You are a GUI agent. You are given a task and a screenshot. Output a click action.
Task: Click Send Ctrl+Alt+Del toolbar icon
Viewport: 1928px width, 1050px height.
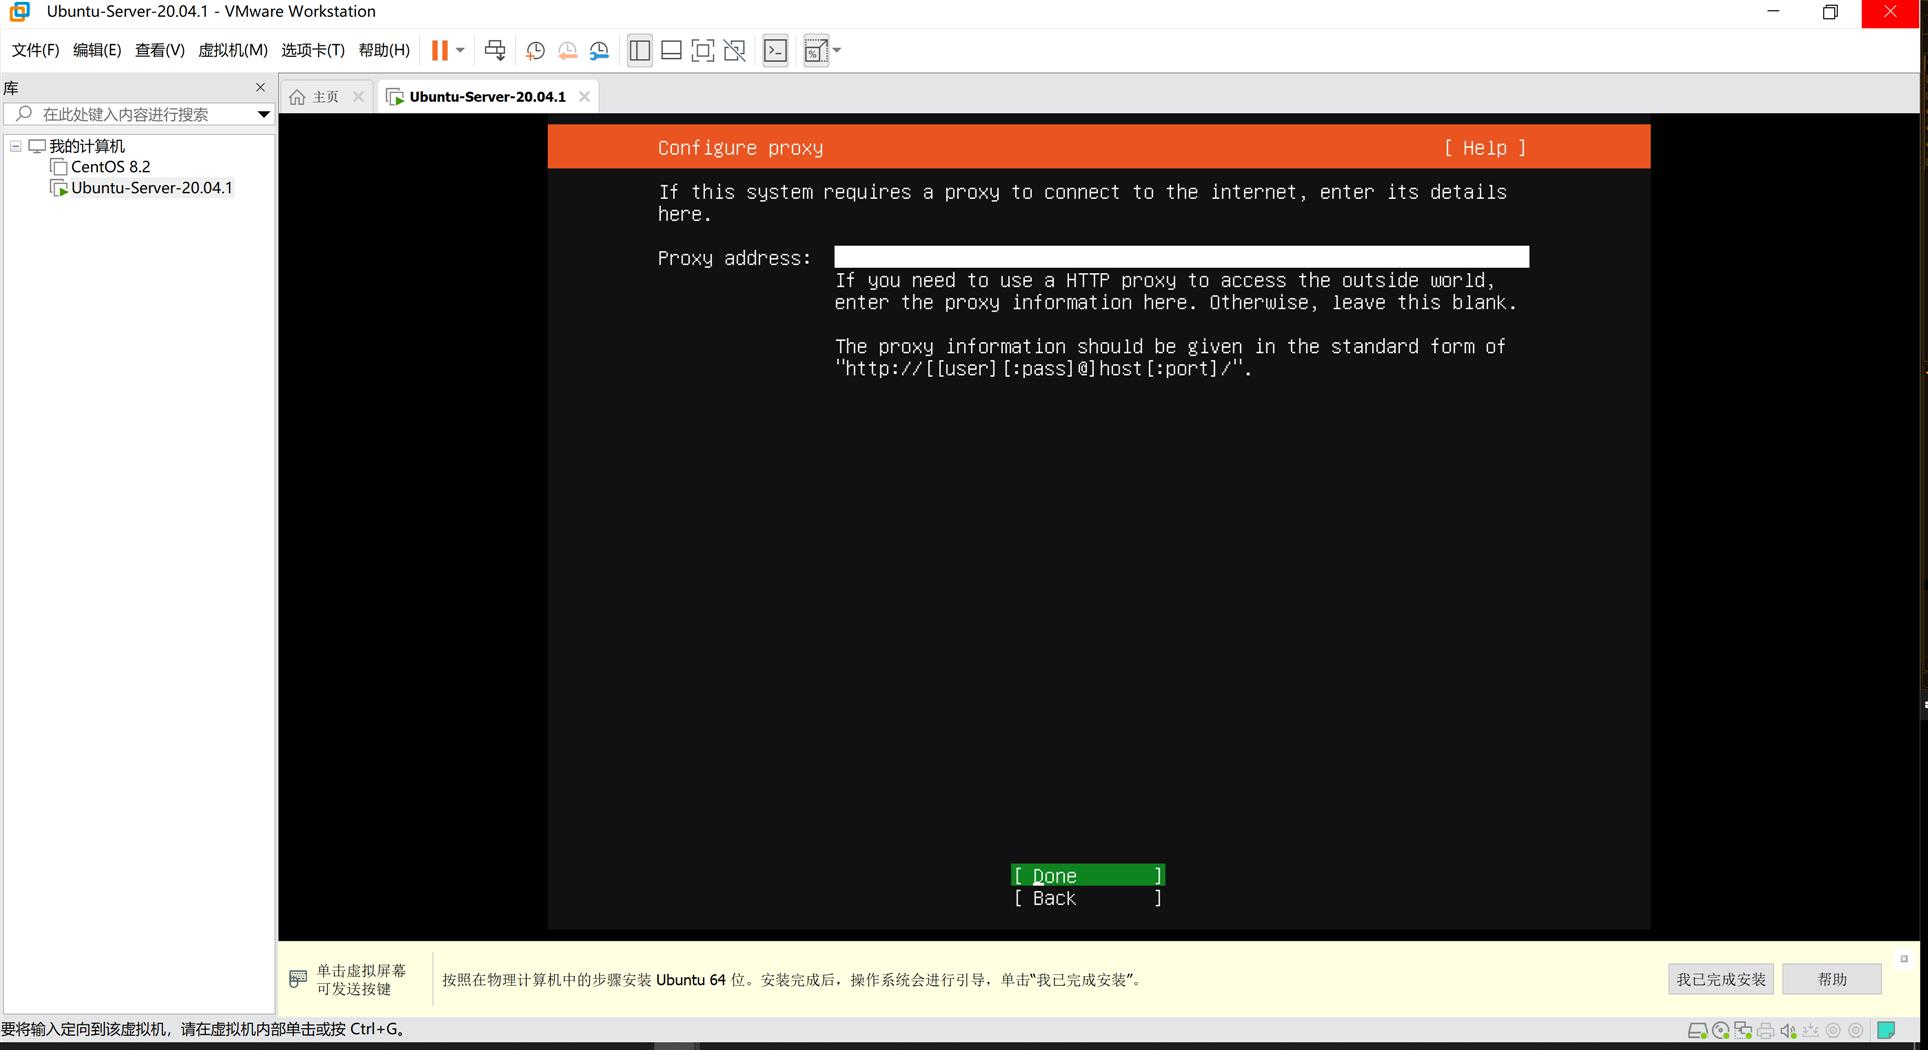tap(495, 50)
